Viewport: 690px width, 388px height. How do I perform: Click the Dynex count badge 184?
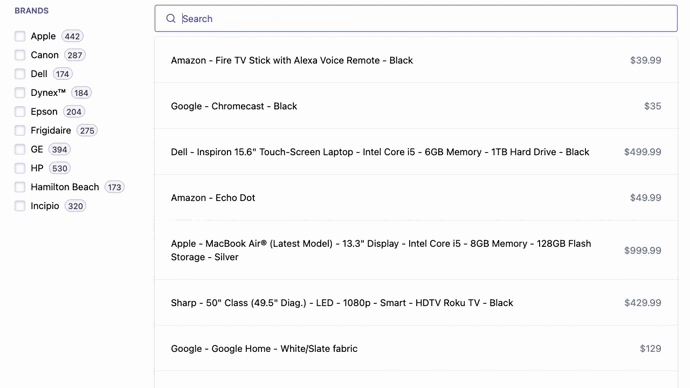pos(81,93)
